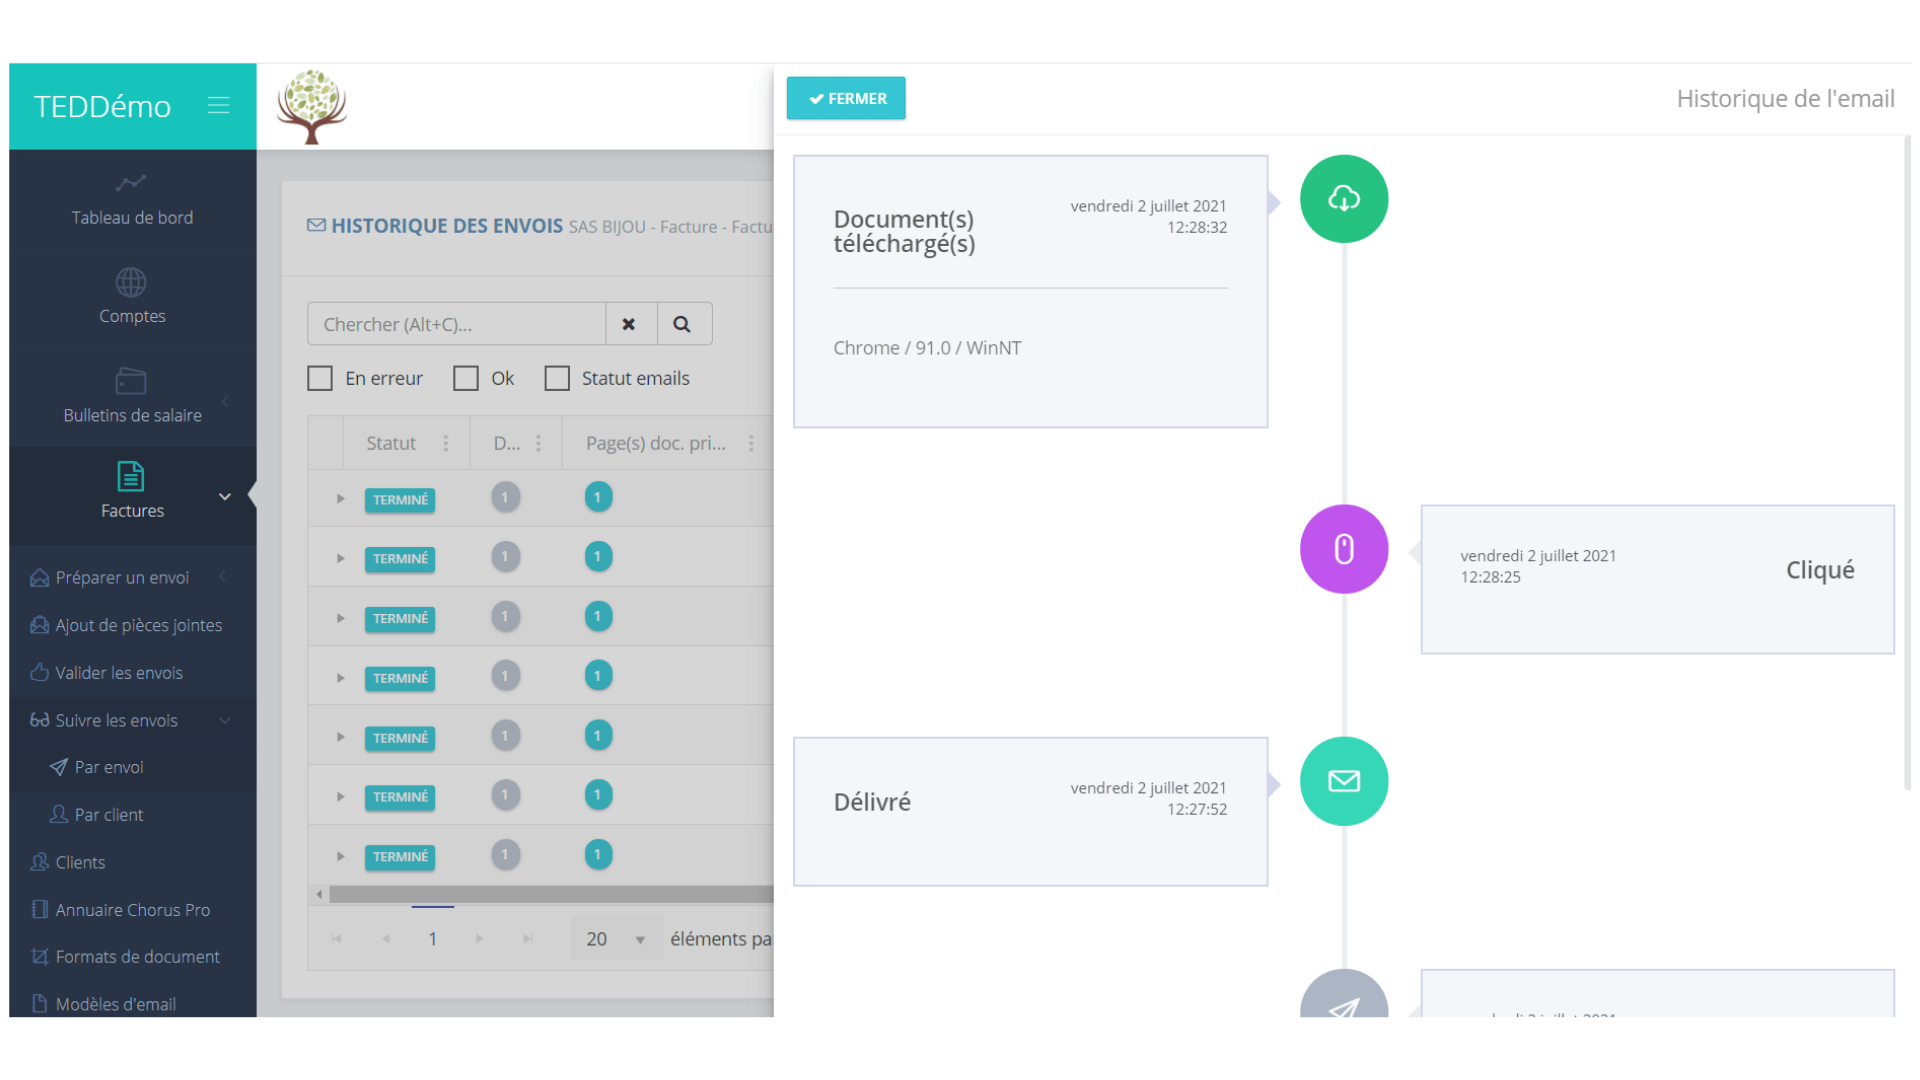Open the Comptes section
This screenshot has width=1920, height=1080.
point(132,297)
